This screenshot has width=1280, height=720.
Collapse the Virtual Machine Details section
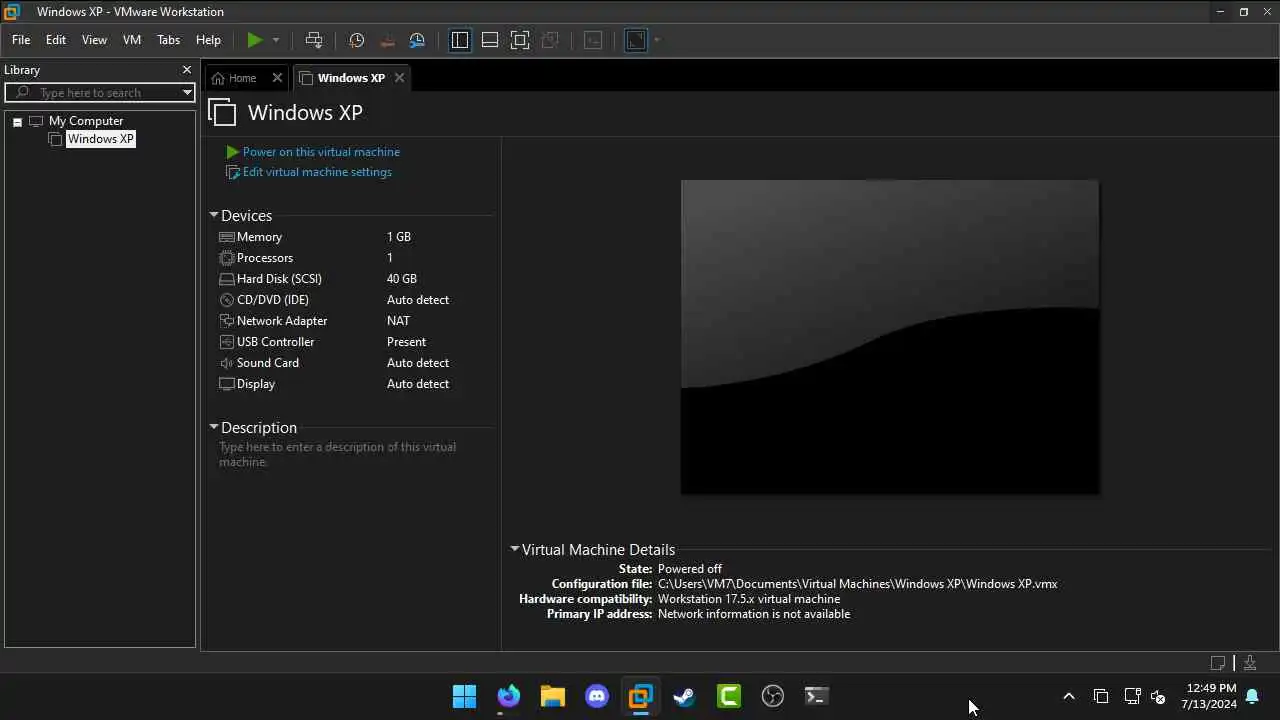[515, 549]
